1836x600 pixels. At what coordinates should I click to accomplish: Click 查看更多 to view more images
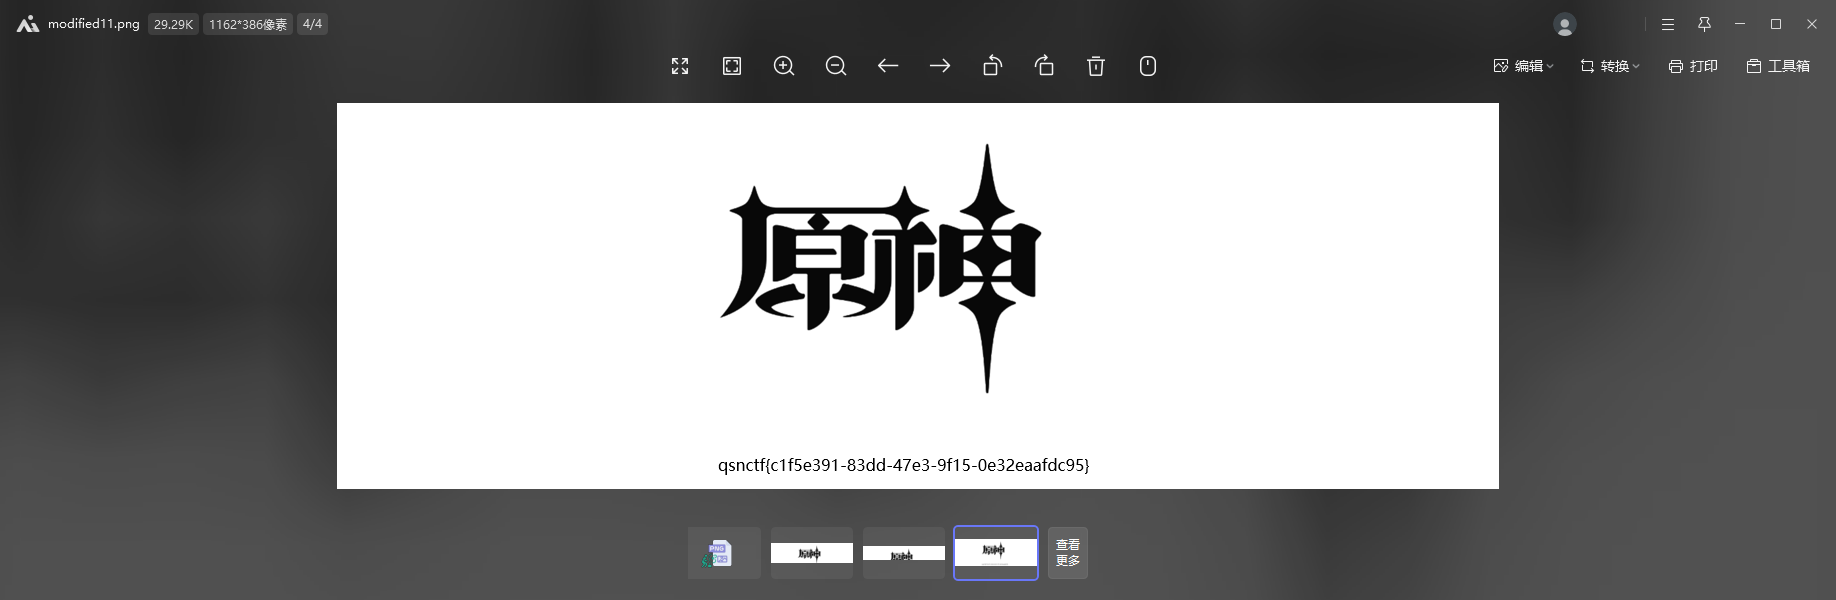[1068, 553]
